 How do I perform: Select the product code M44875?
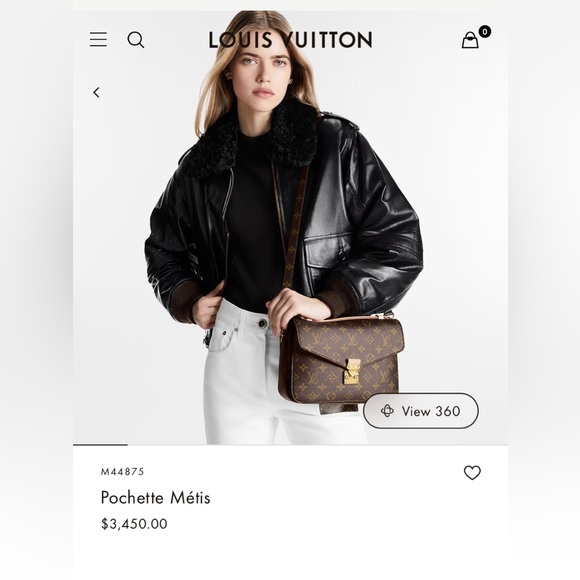pyautogui.click(x=122, y=472)
